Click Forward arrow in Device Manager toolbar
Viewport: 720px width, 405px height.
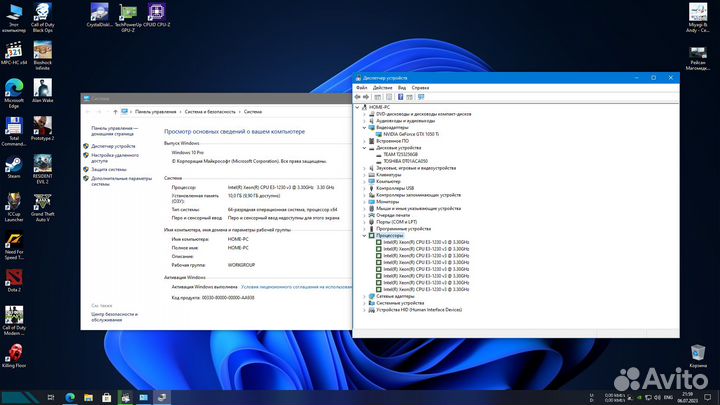tap(366, 97)
